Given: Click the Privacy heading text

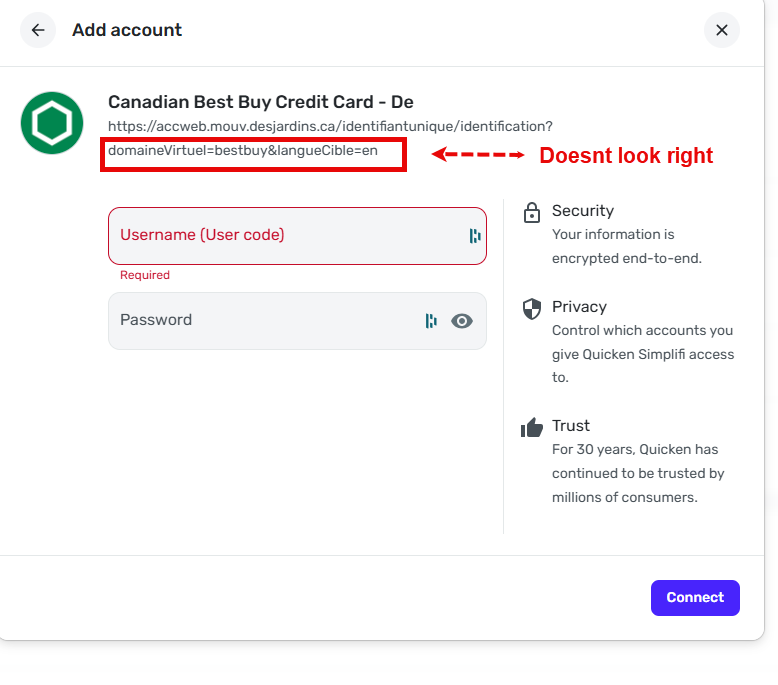Looking at the screenshot, I should [579, 307].
